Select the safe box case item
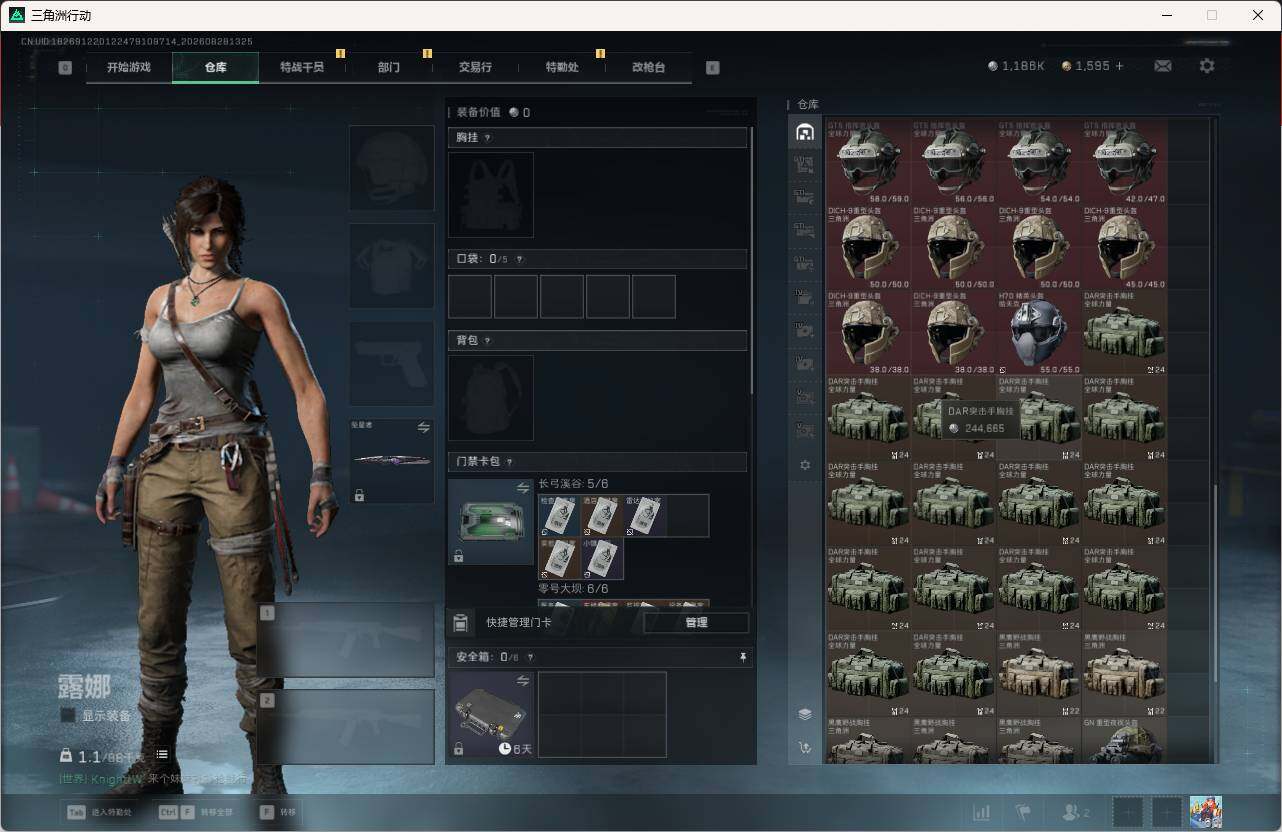Image resolution: width=1282 pixels, height=832 pixels. tap(491, 714)
